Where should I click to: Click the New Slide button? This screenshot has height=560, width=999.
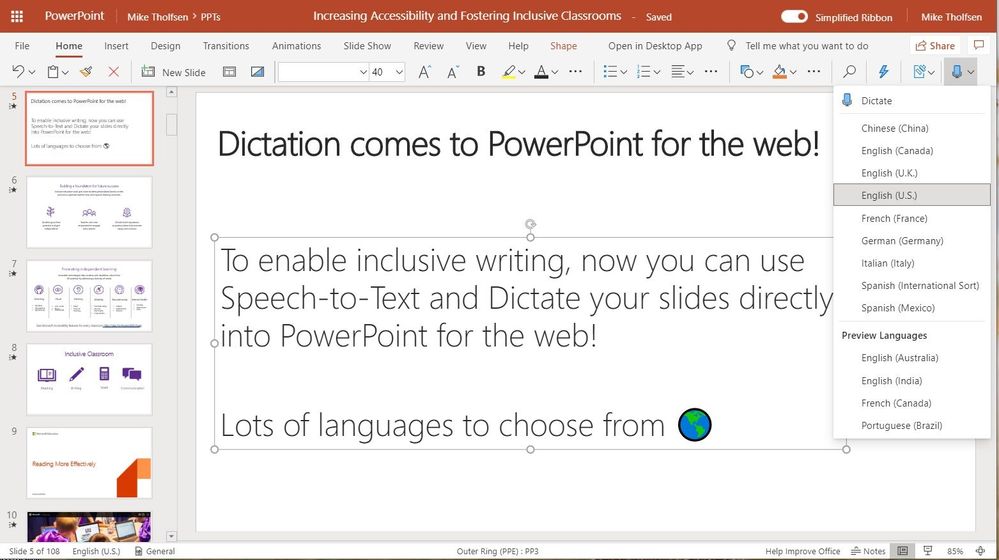[173, 72]
